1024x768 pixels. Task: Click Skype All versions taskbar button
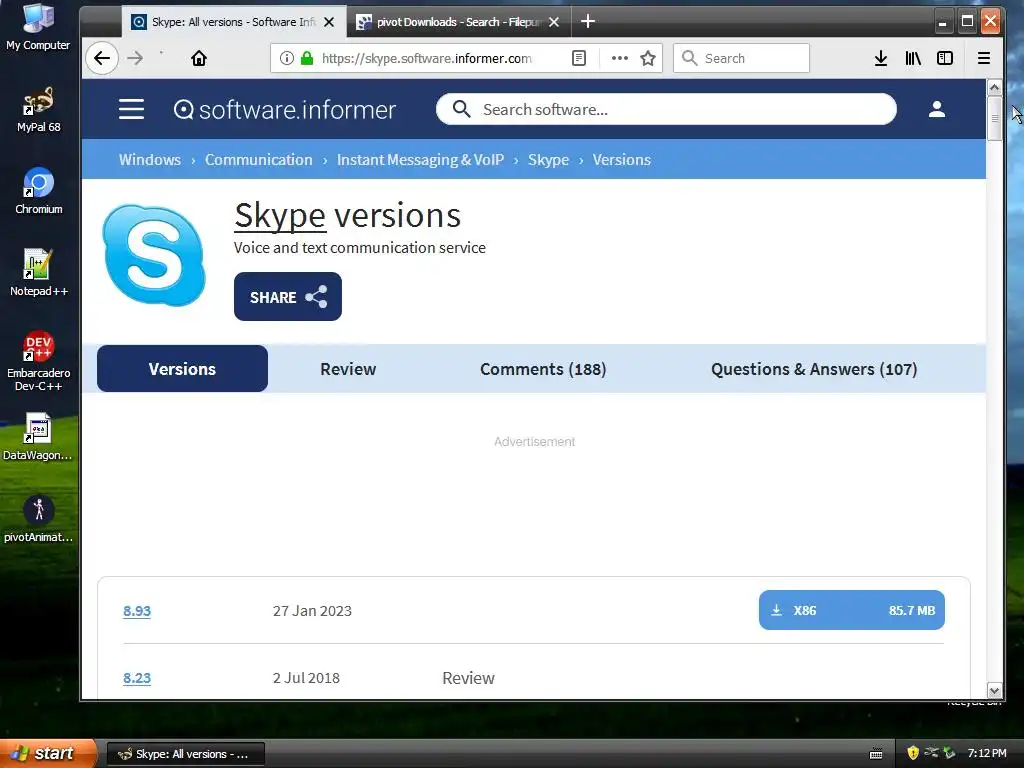(x=185, y=754)
